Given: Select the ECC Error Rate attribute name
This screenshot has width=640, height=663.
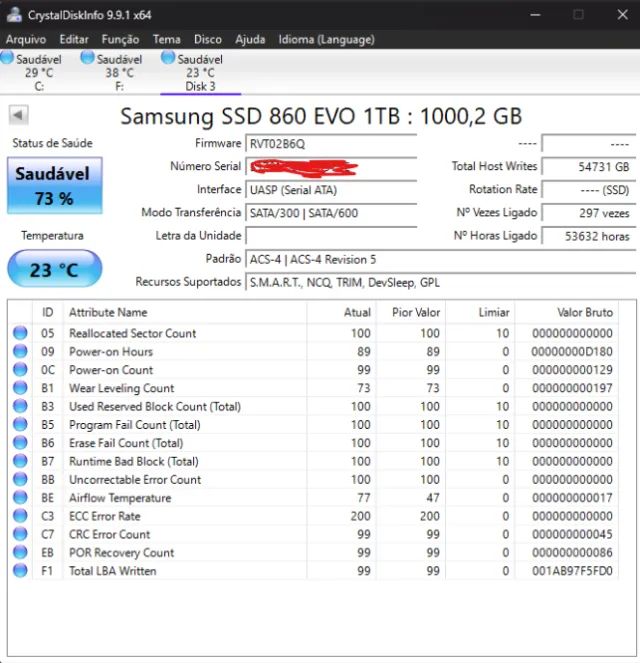Looking at the screenshot, I should (105, 516).
